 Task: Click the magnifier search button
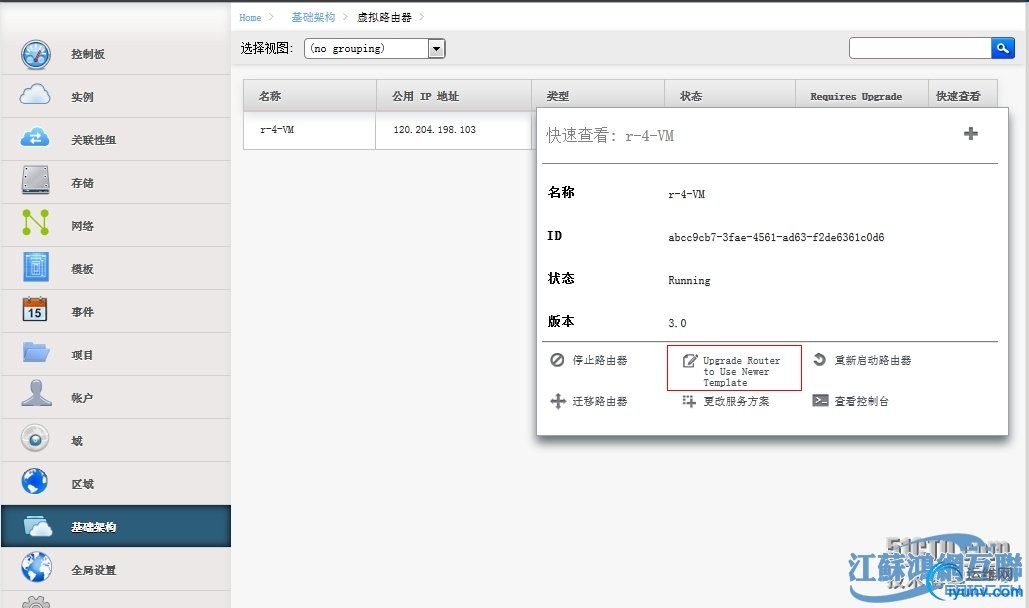[x=1003, y=48]
